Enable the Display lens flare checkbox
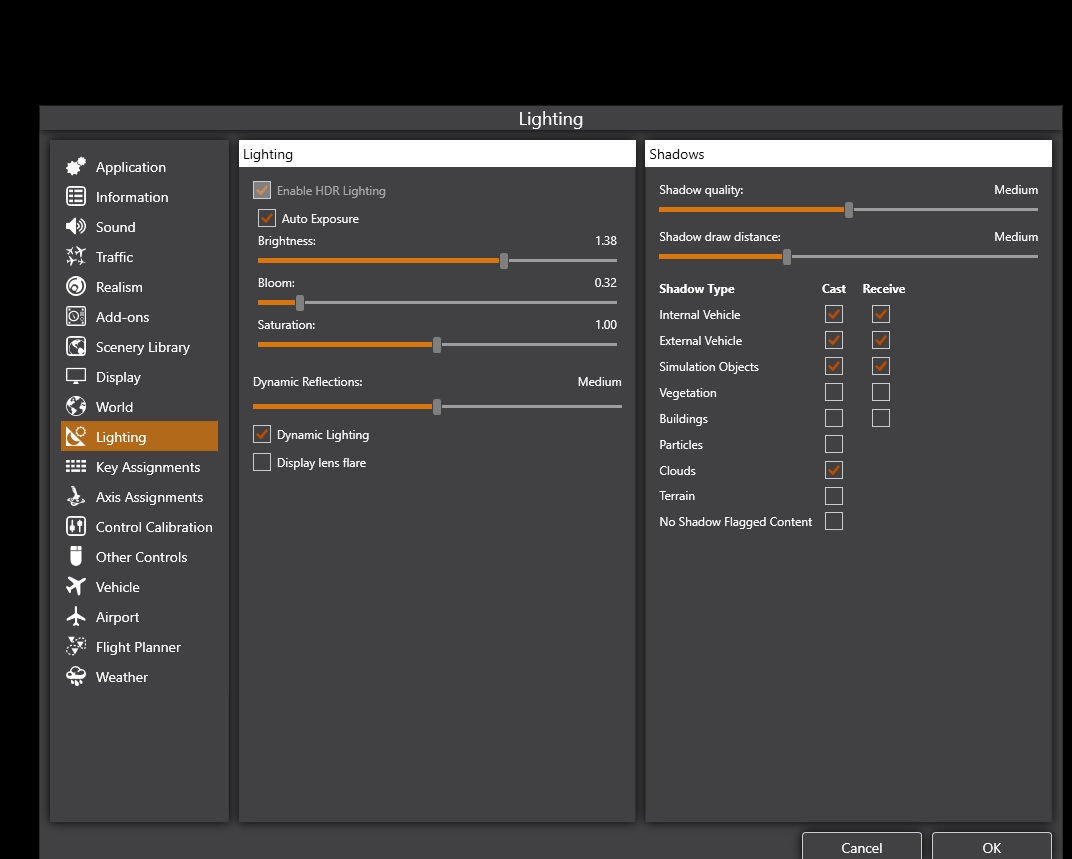1072x859 pixels. pos(262,462)
